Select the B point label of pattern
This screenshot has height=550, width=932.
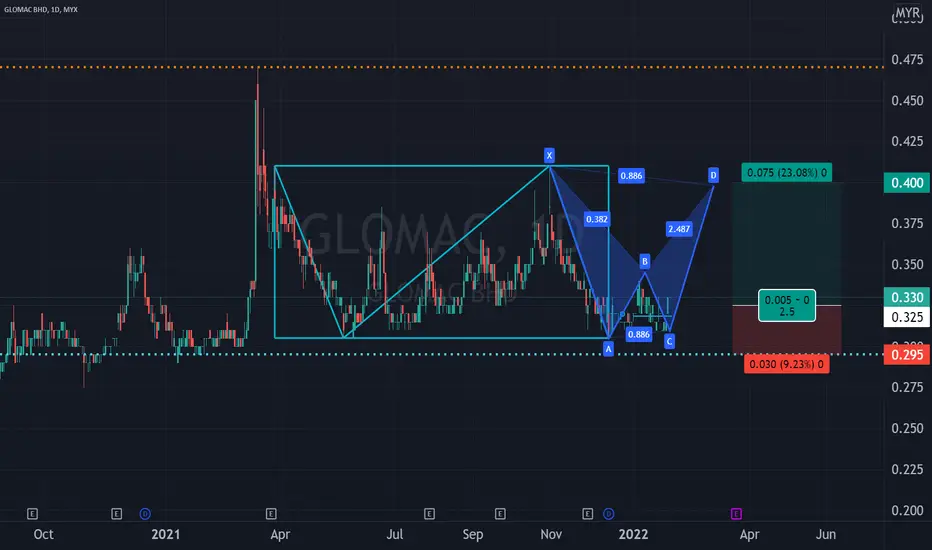click(645, 262)
